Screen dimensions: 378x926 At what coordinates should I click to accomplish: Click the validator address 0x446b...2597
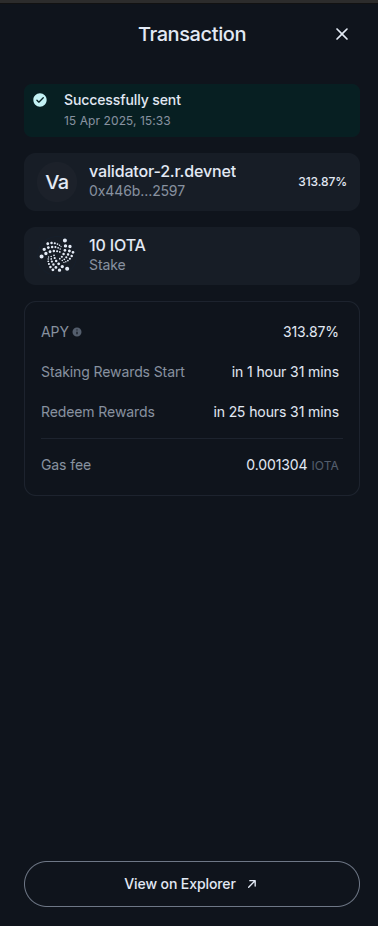[137, 191]
